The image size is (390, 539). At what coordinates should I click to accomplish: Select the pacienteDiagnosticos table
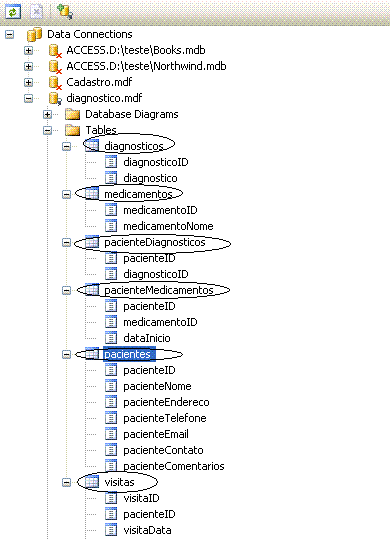[155, 242]
